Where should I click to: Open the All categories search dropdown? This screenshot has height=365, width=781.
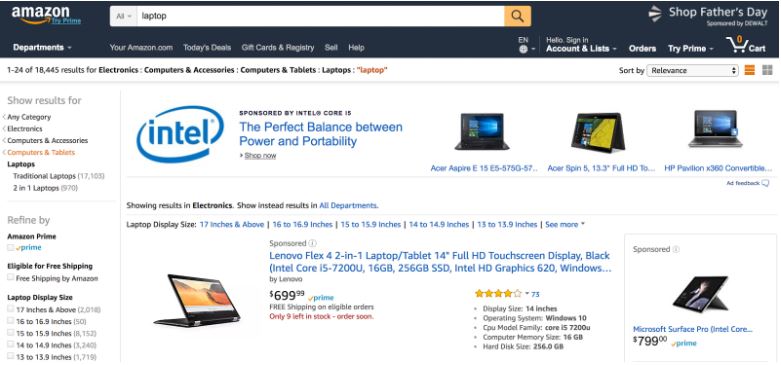[123, 16]
